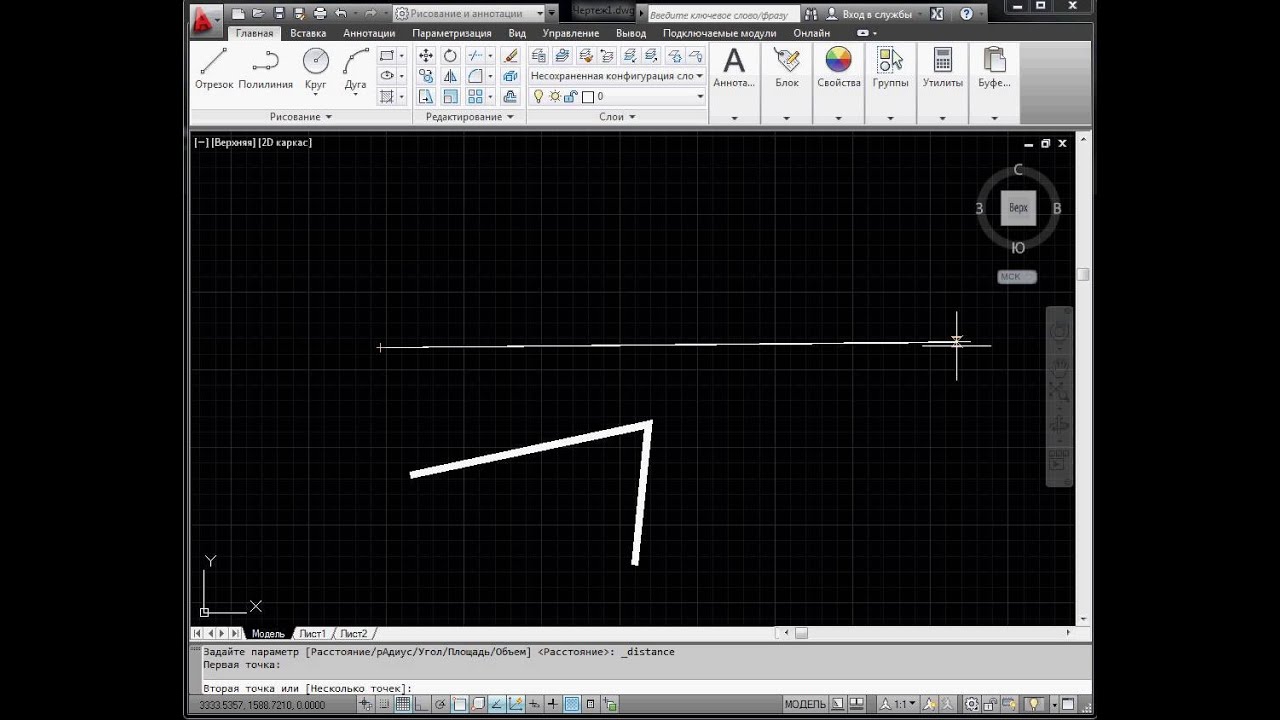Activate the Fillet tool

[x=475, y=76]
